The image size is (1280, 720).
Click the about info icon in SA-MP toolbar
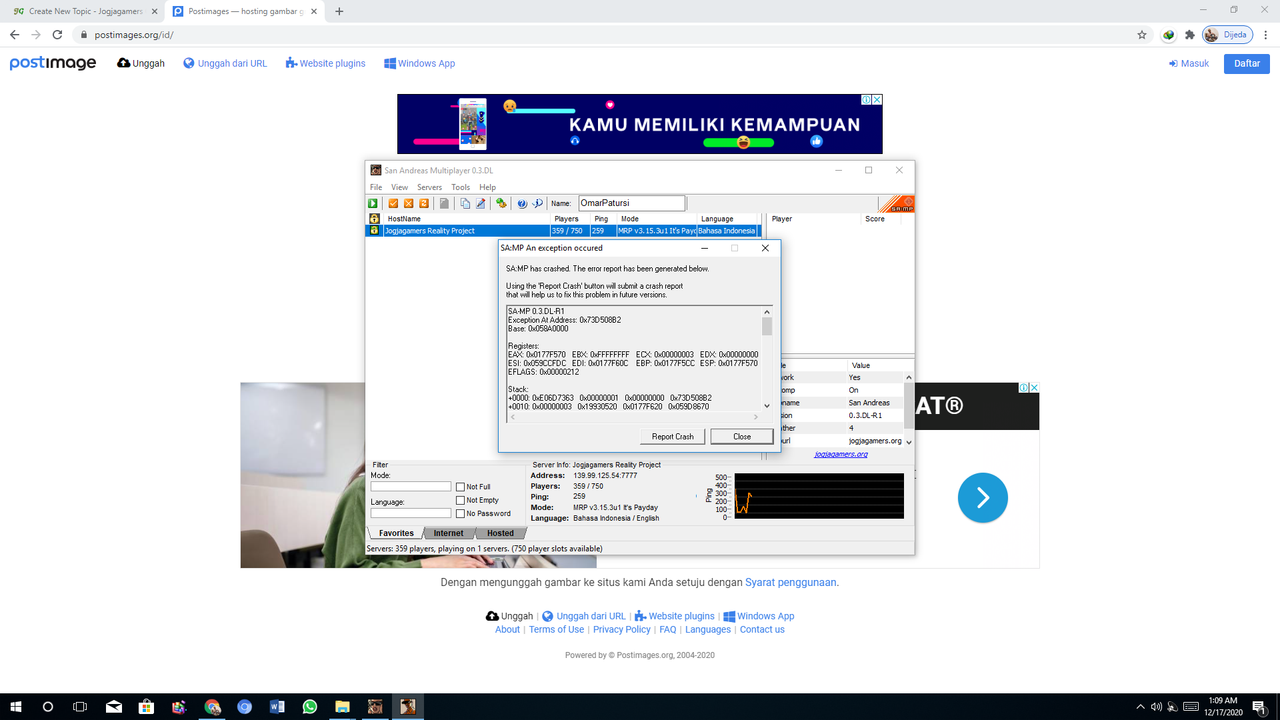(537, 203)
